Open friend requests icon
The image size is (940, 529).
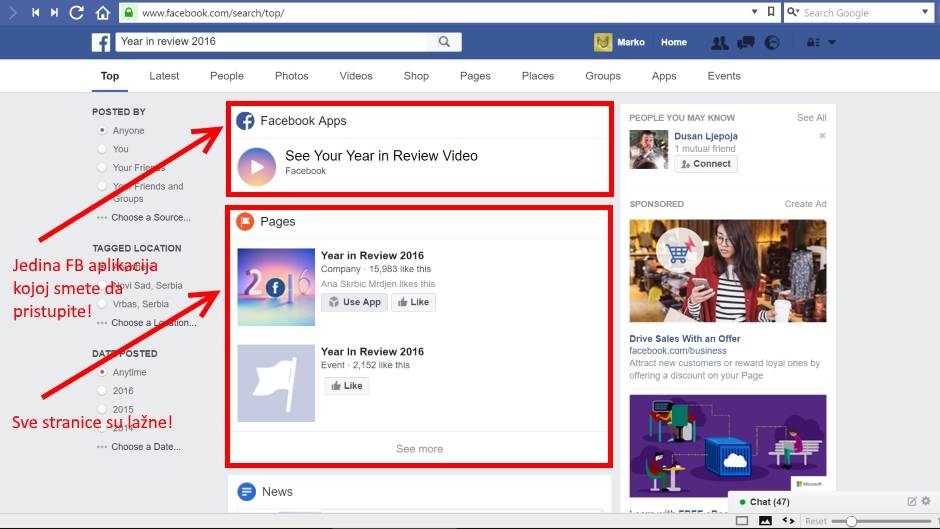[719, 42]
